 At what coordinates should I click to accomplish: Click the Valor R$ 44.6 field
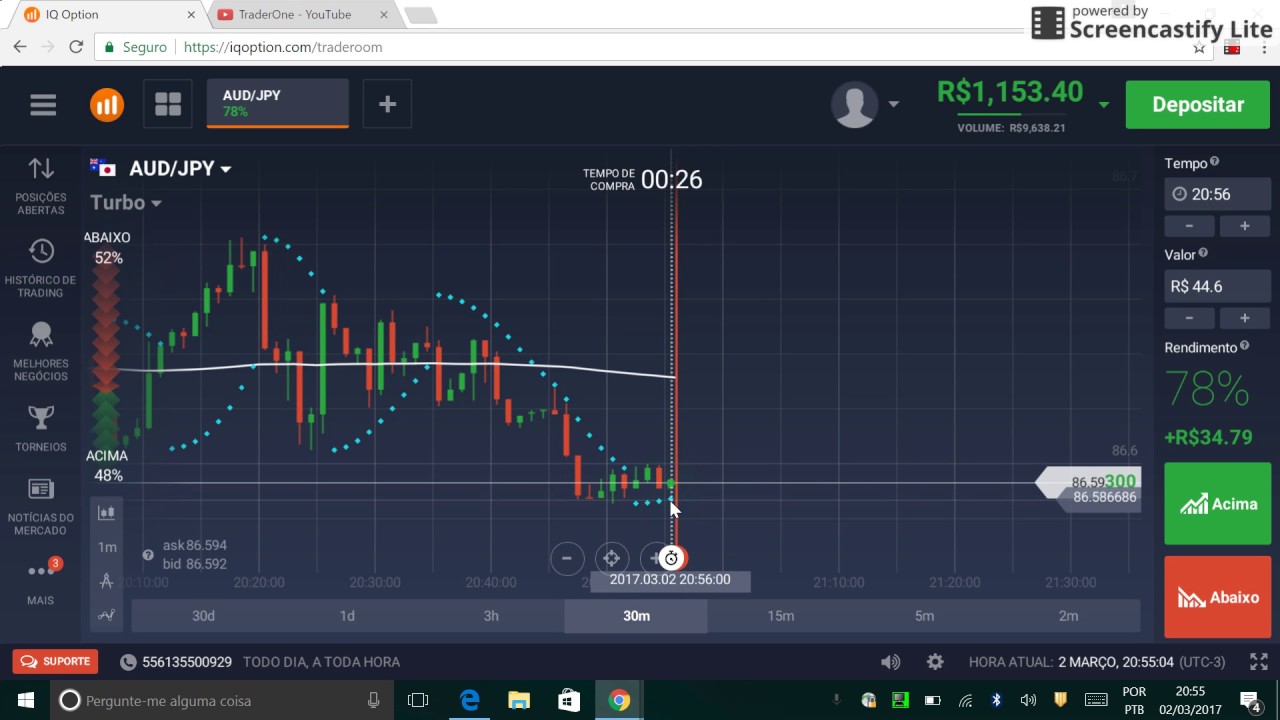point(1217,286)
